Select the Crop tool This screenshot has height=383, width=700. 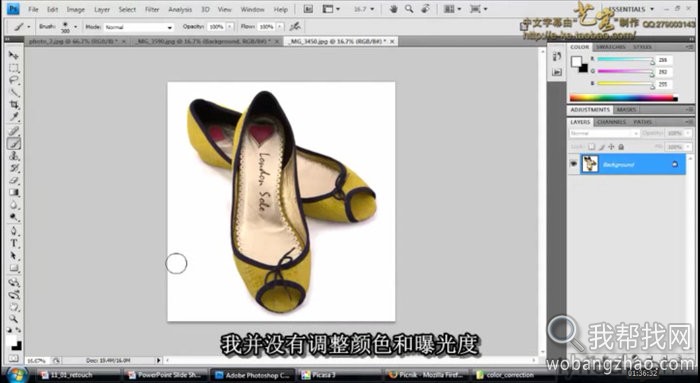[x=14, y=104]
